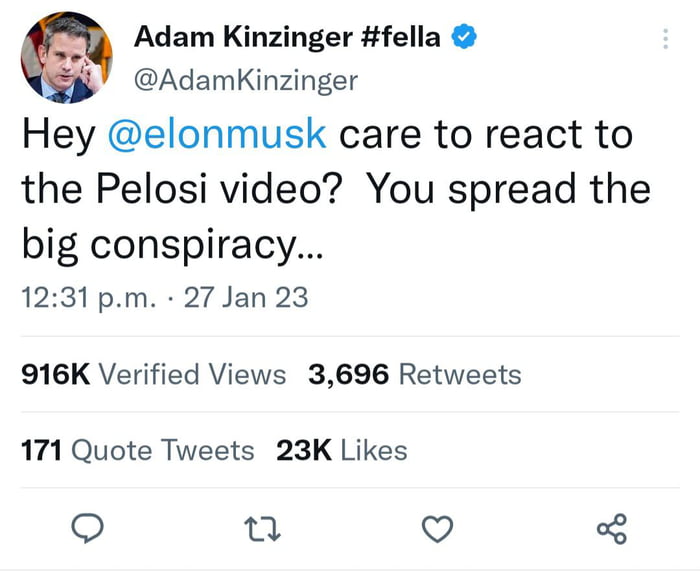Screen dimensions: 700x587
Task: Show the 3,696 Retweets list
Action: [x=415, y=375]
